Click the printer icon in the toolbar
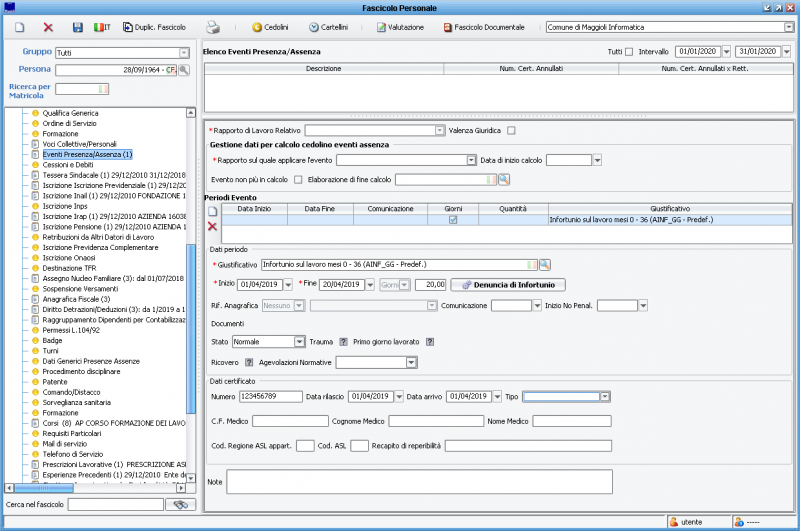Viewport: 800px width, 531px height. click(213, 27)
